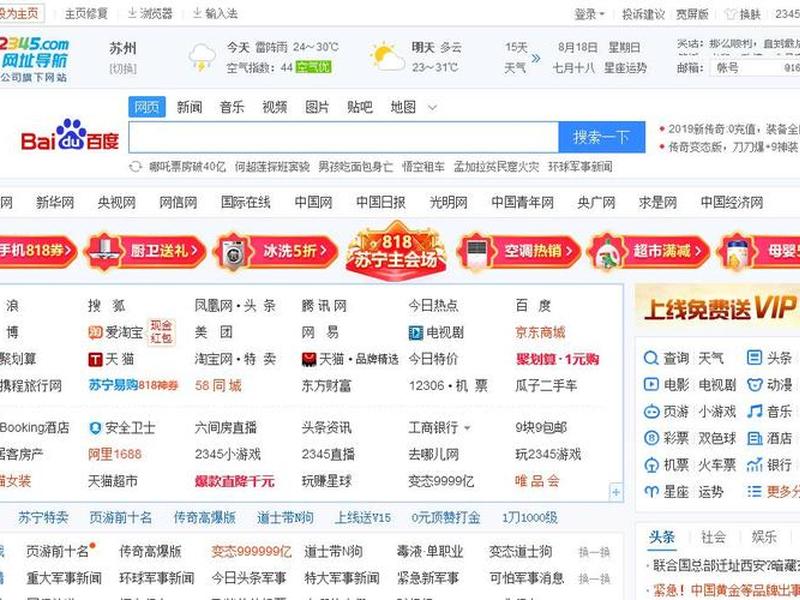Click the 电视剧 blue play icon
Viewport: 800px width, 600px height.
pos(416,333)
